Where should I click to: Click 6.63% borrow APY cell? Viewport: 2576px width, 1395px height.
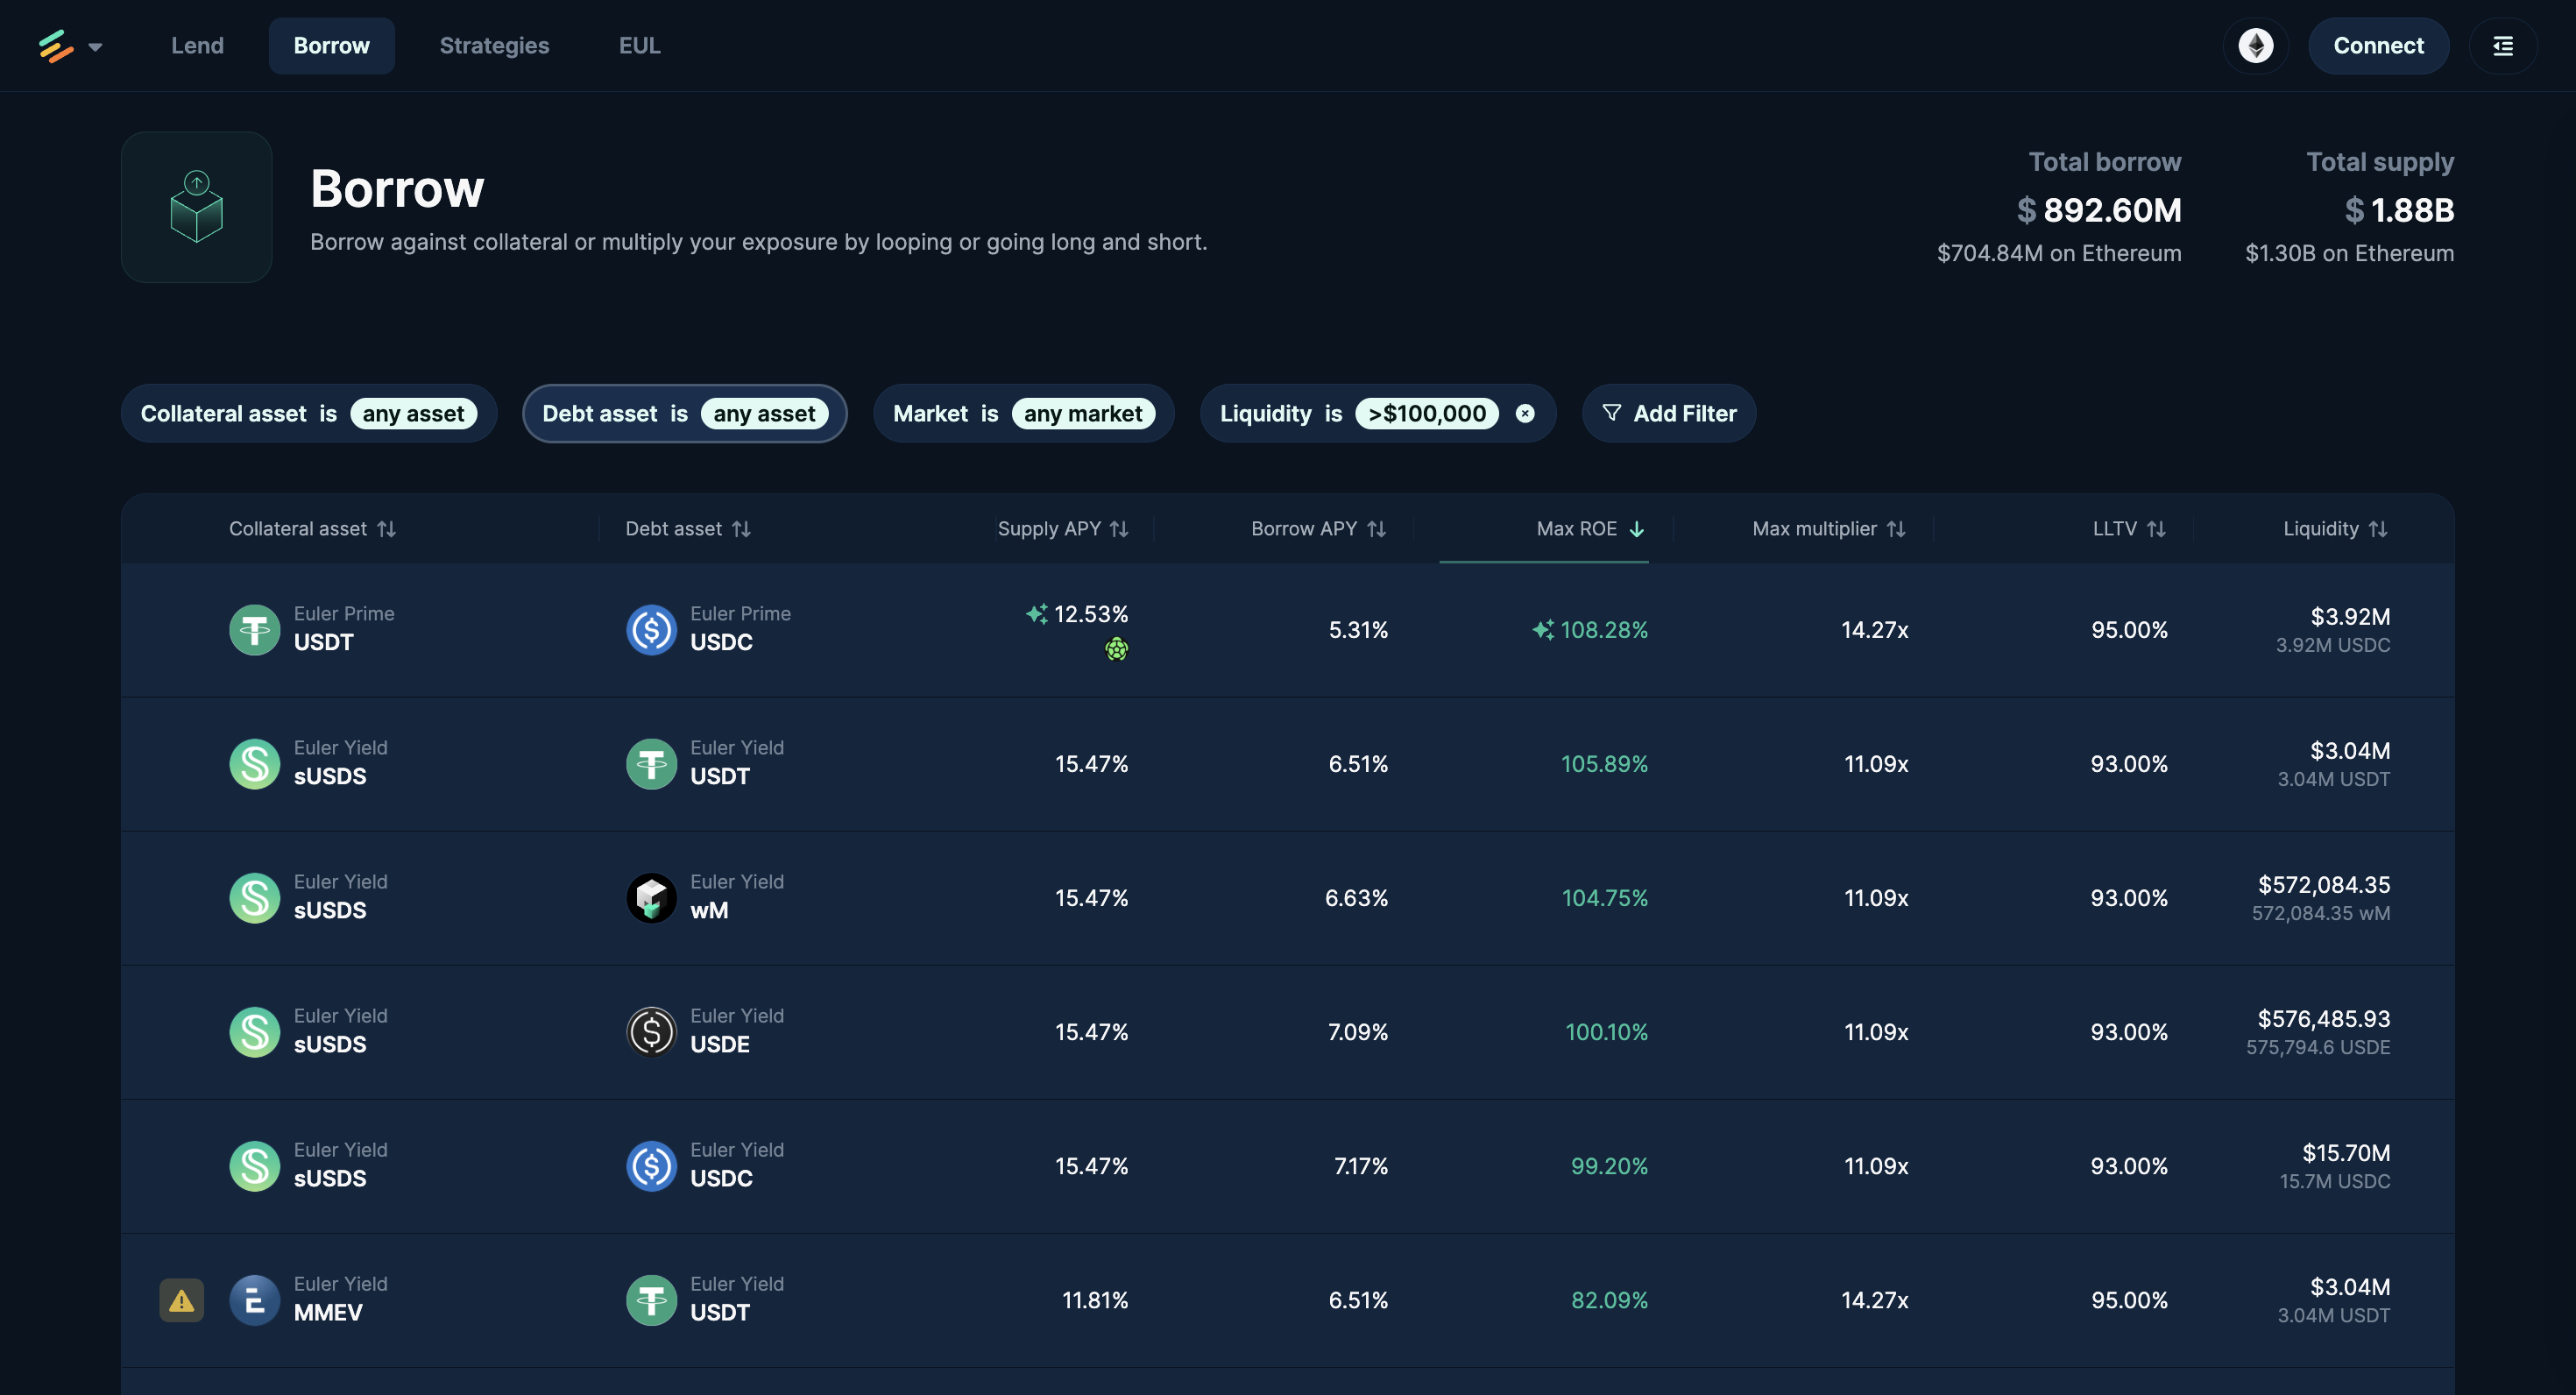1356,897
